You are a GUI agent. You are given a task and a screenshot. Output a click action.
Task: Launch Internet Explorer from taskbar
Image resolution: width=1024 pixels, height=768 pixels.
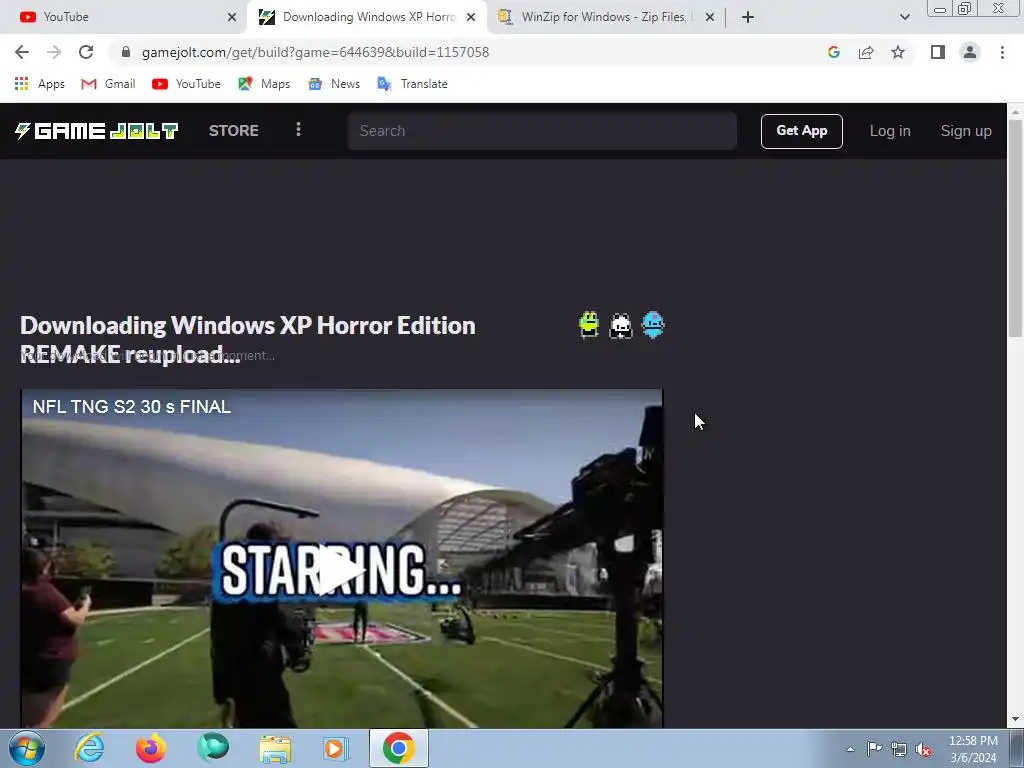[x=89, y=748]
